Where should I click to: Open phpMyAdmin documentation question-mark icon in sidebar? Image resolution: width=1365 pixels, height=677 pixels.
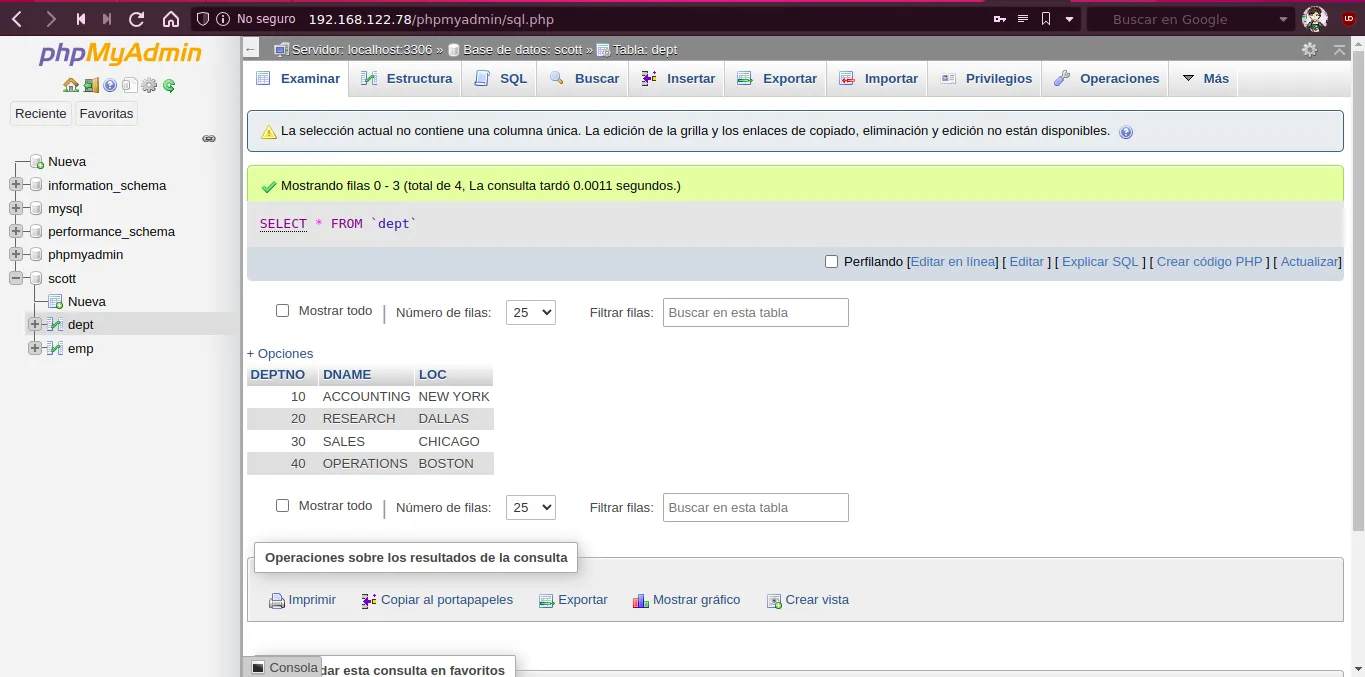pyautogui.click(x=110, y=85)
